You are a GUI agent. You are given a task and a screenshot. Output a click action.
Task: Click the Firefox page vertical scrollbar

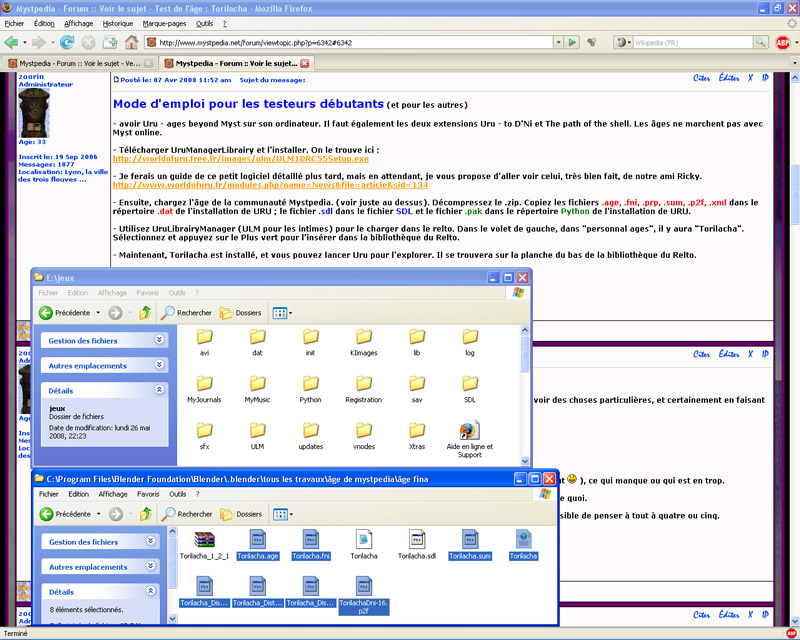click(795, 194)
